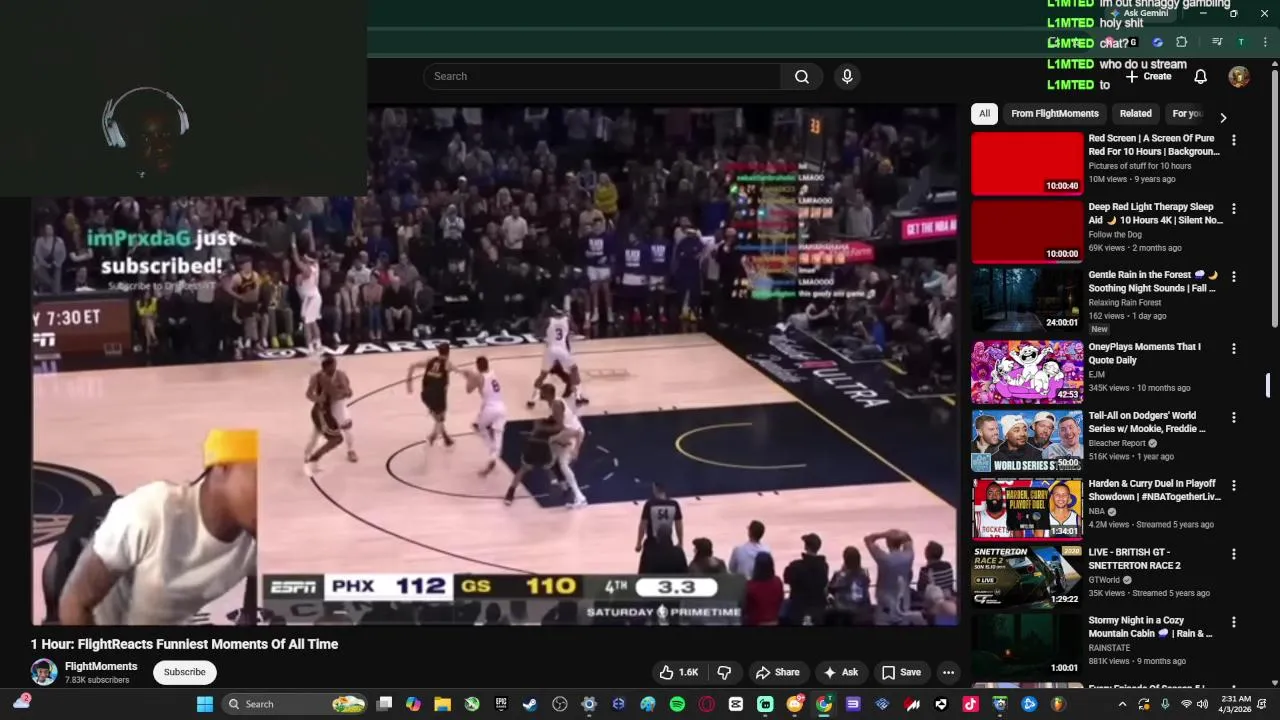Open the YouTube account avatar menu

coord(1239,76)
